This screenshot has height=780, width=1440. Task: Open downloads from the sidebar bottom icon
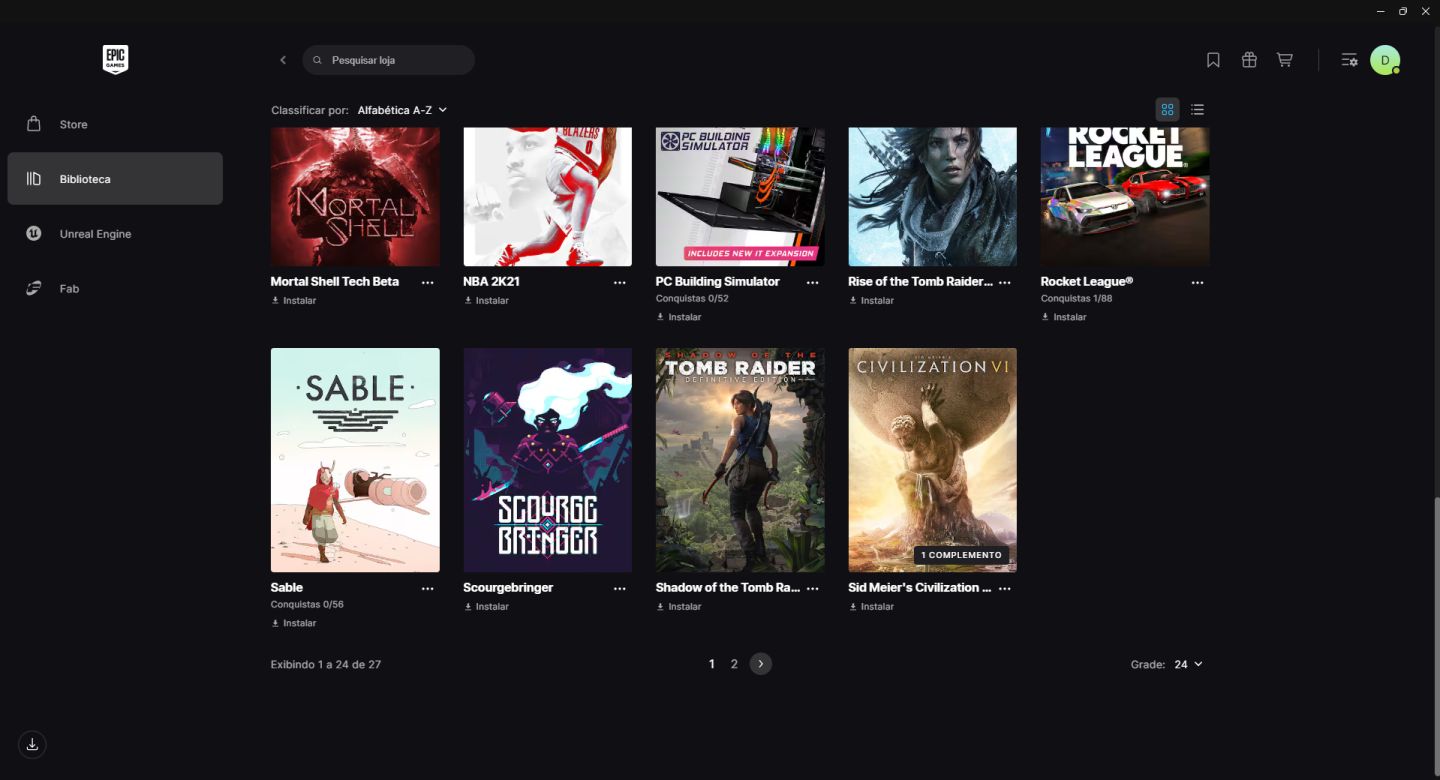click(x=32, y=744)
